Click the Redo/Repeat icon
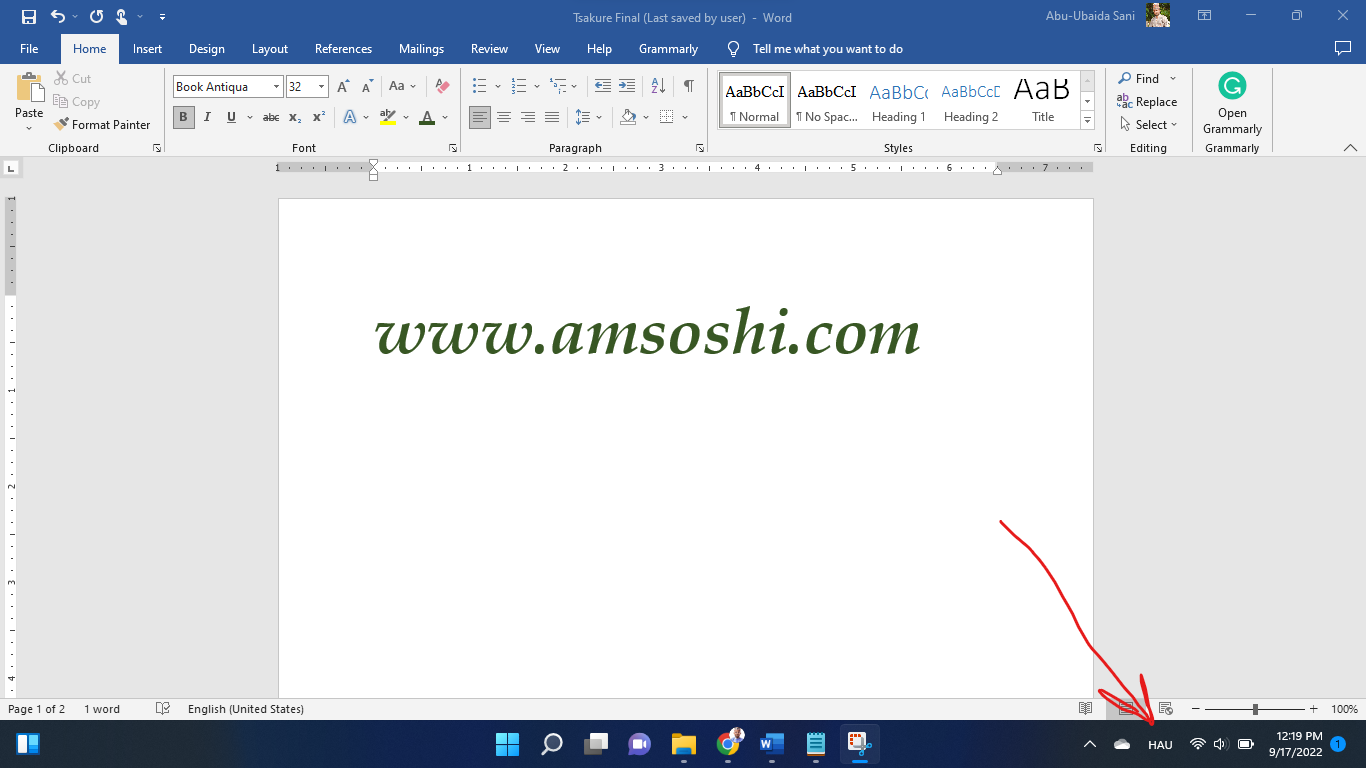Image resolution: width=1366 pixels, height=768 pixels. click(x=96, y=17)
